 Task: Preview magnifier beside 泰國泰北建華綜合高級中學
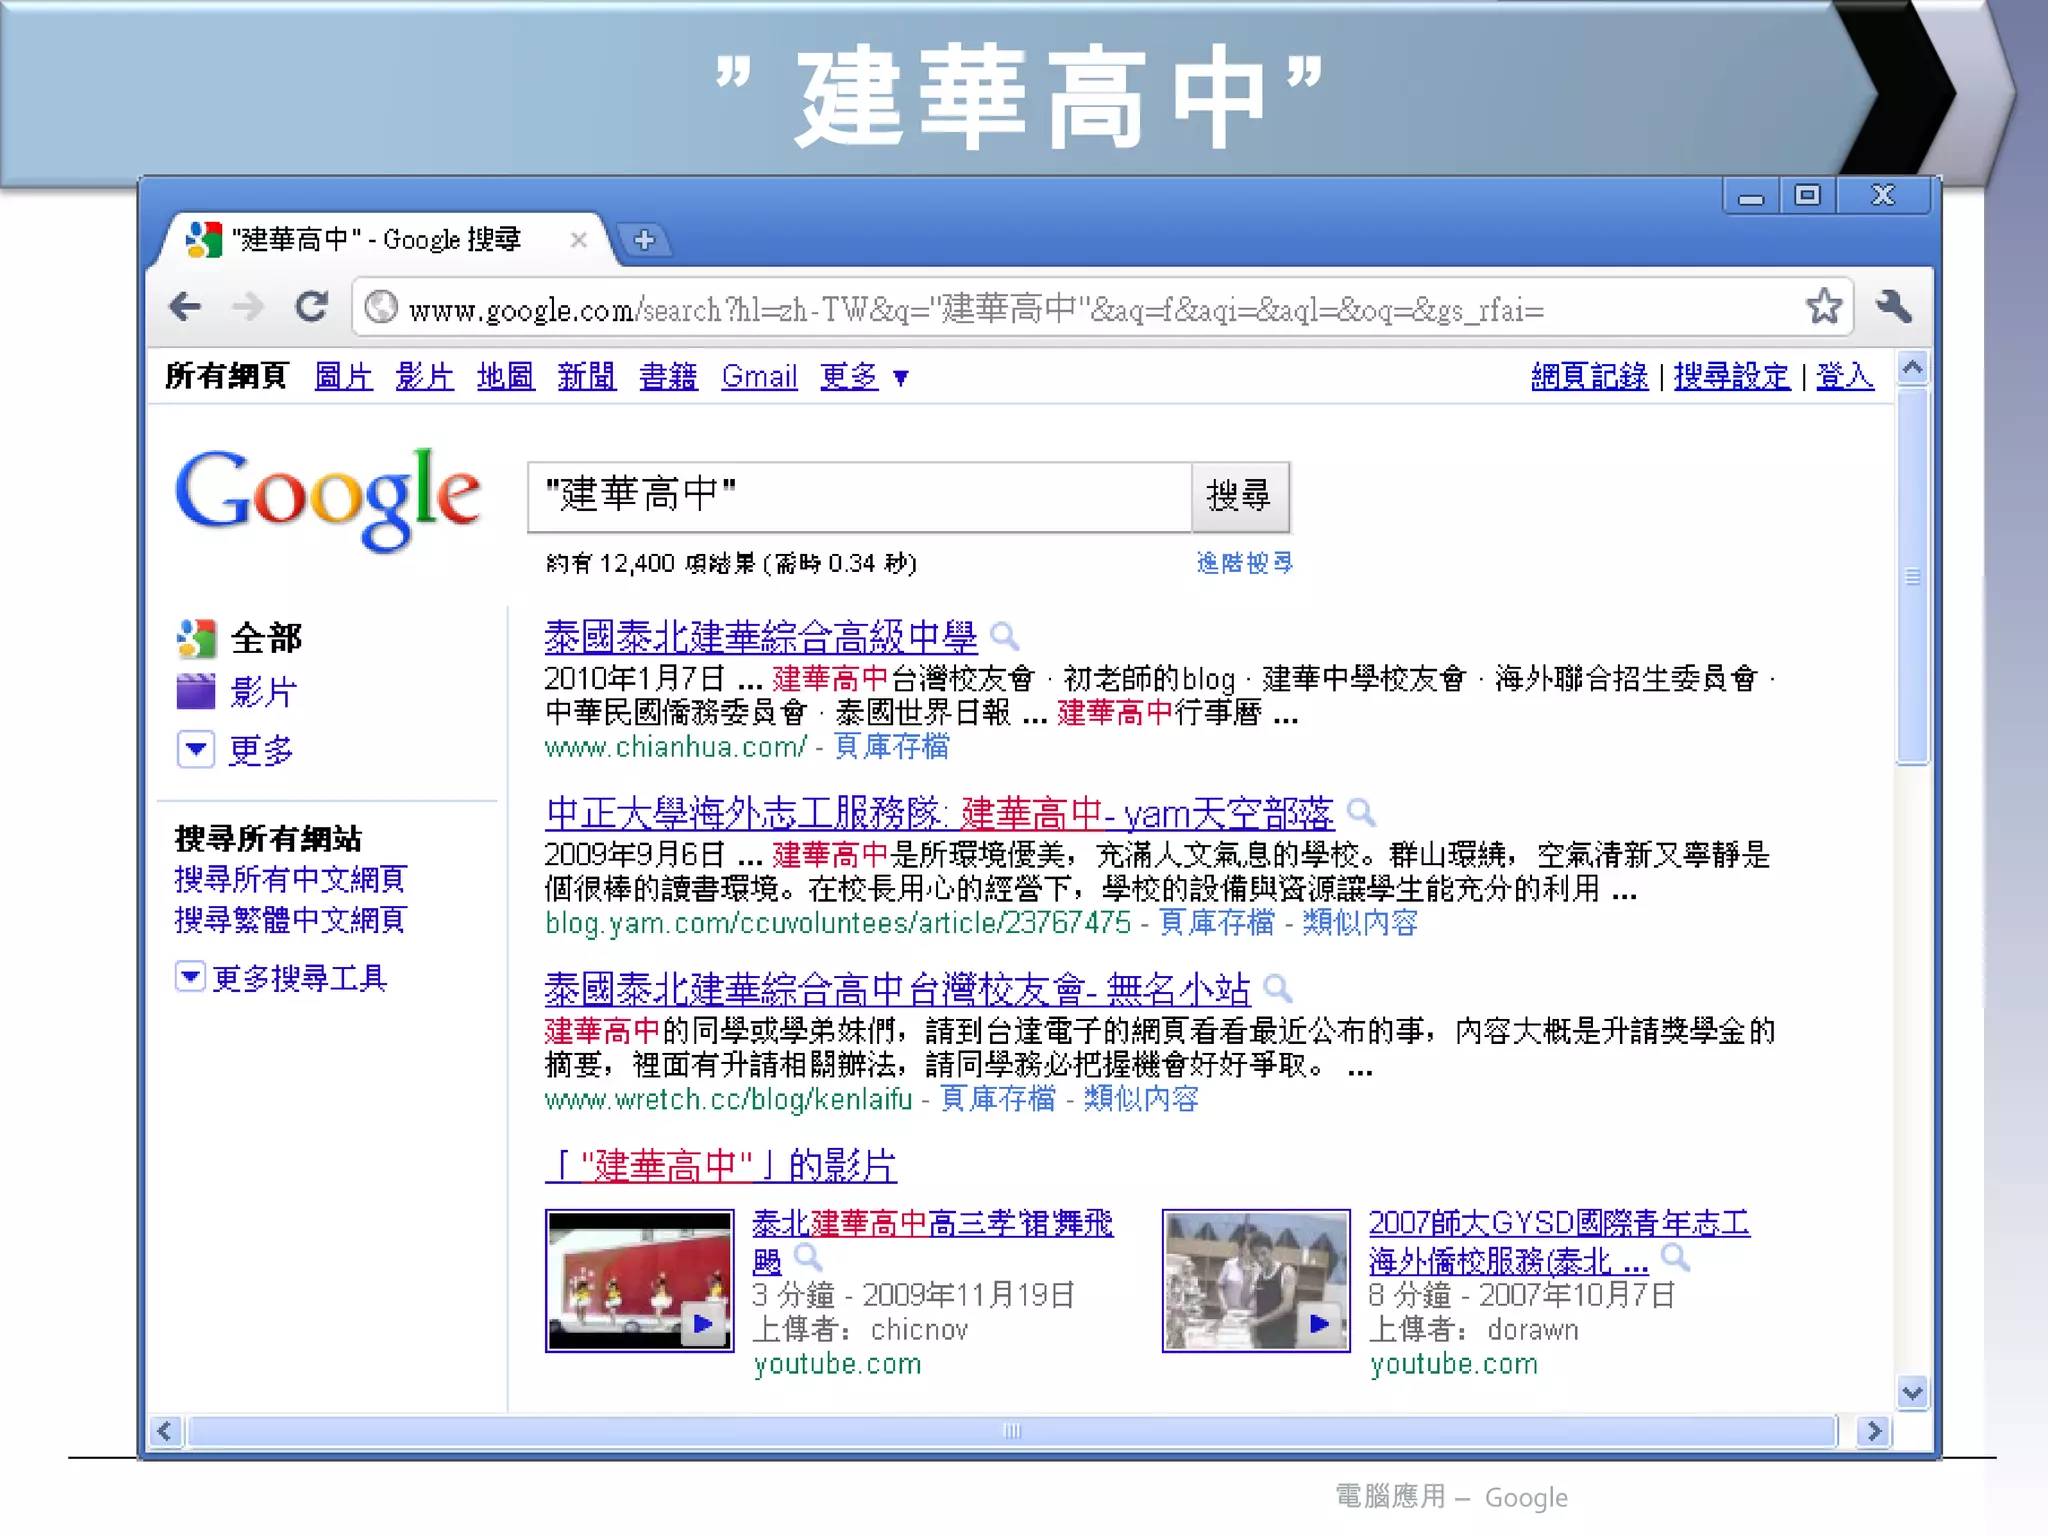coord(1004,636)
